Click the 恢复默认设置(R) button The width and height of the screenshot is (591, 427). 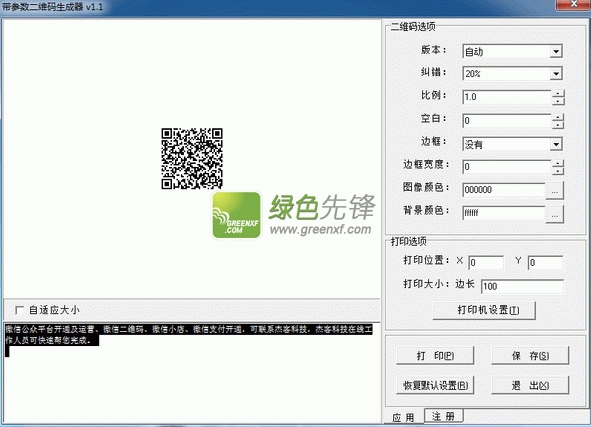pos(435,385)
